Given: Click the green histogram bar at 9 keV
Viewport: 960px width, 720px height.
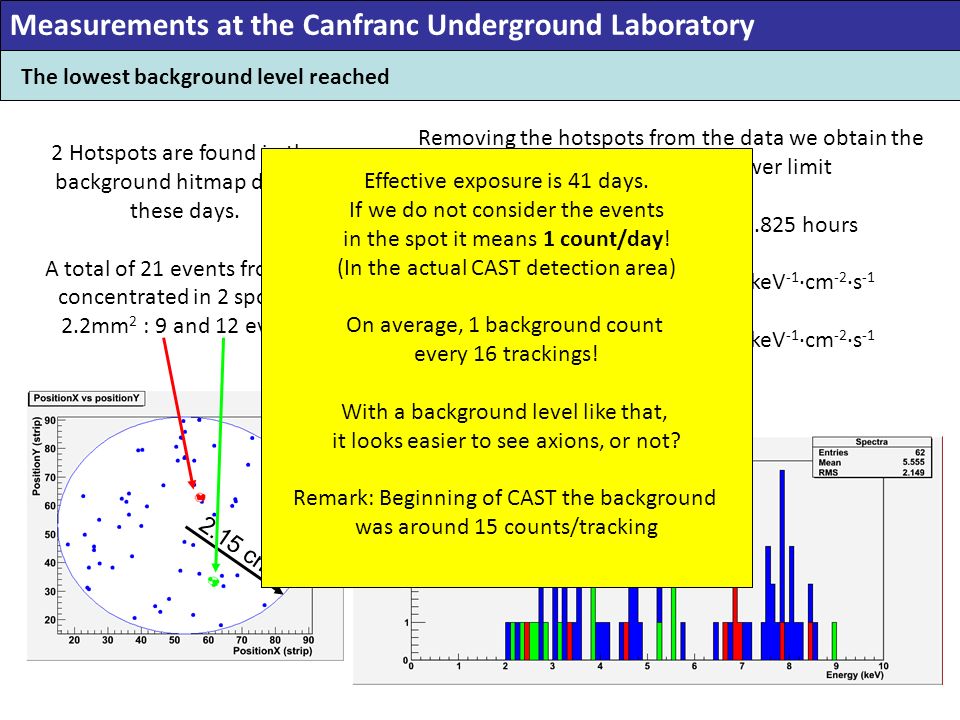Looking at the screenshot, I should [834, 640].
